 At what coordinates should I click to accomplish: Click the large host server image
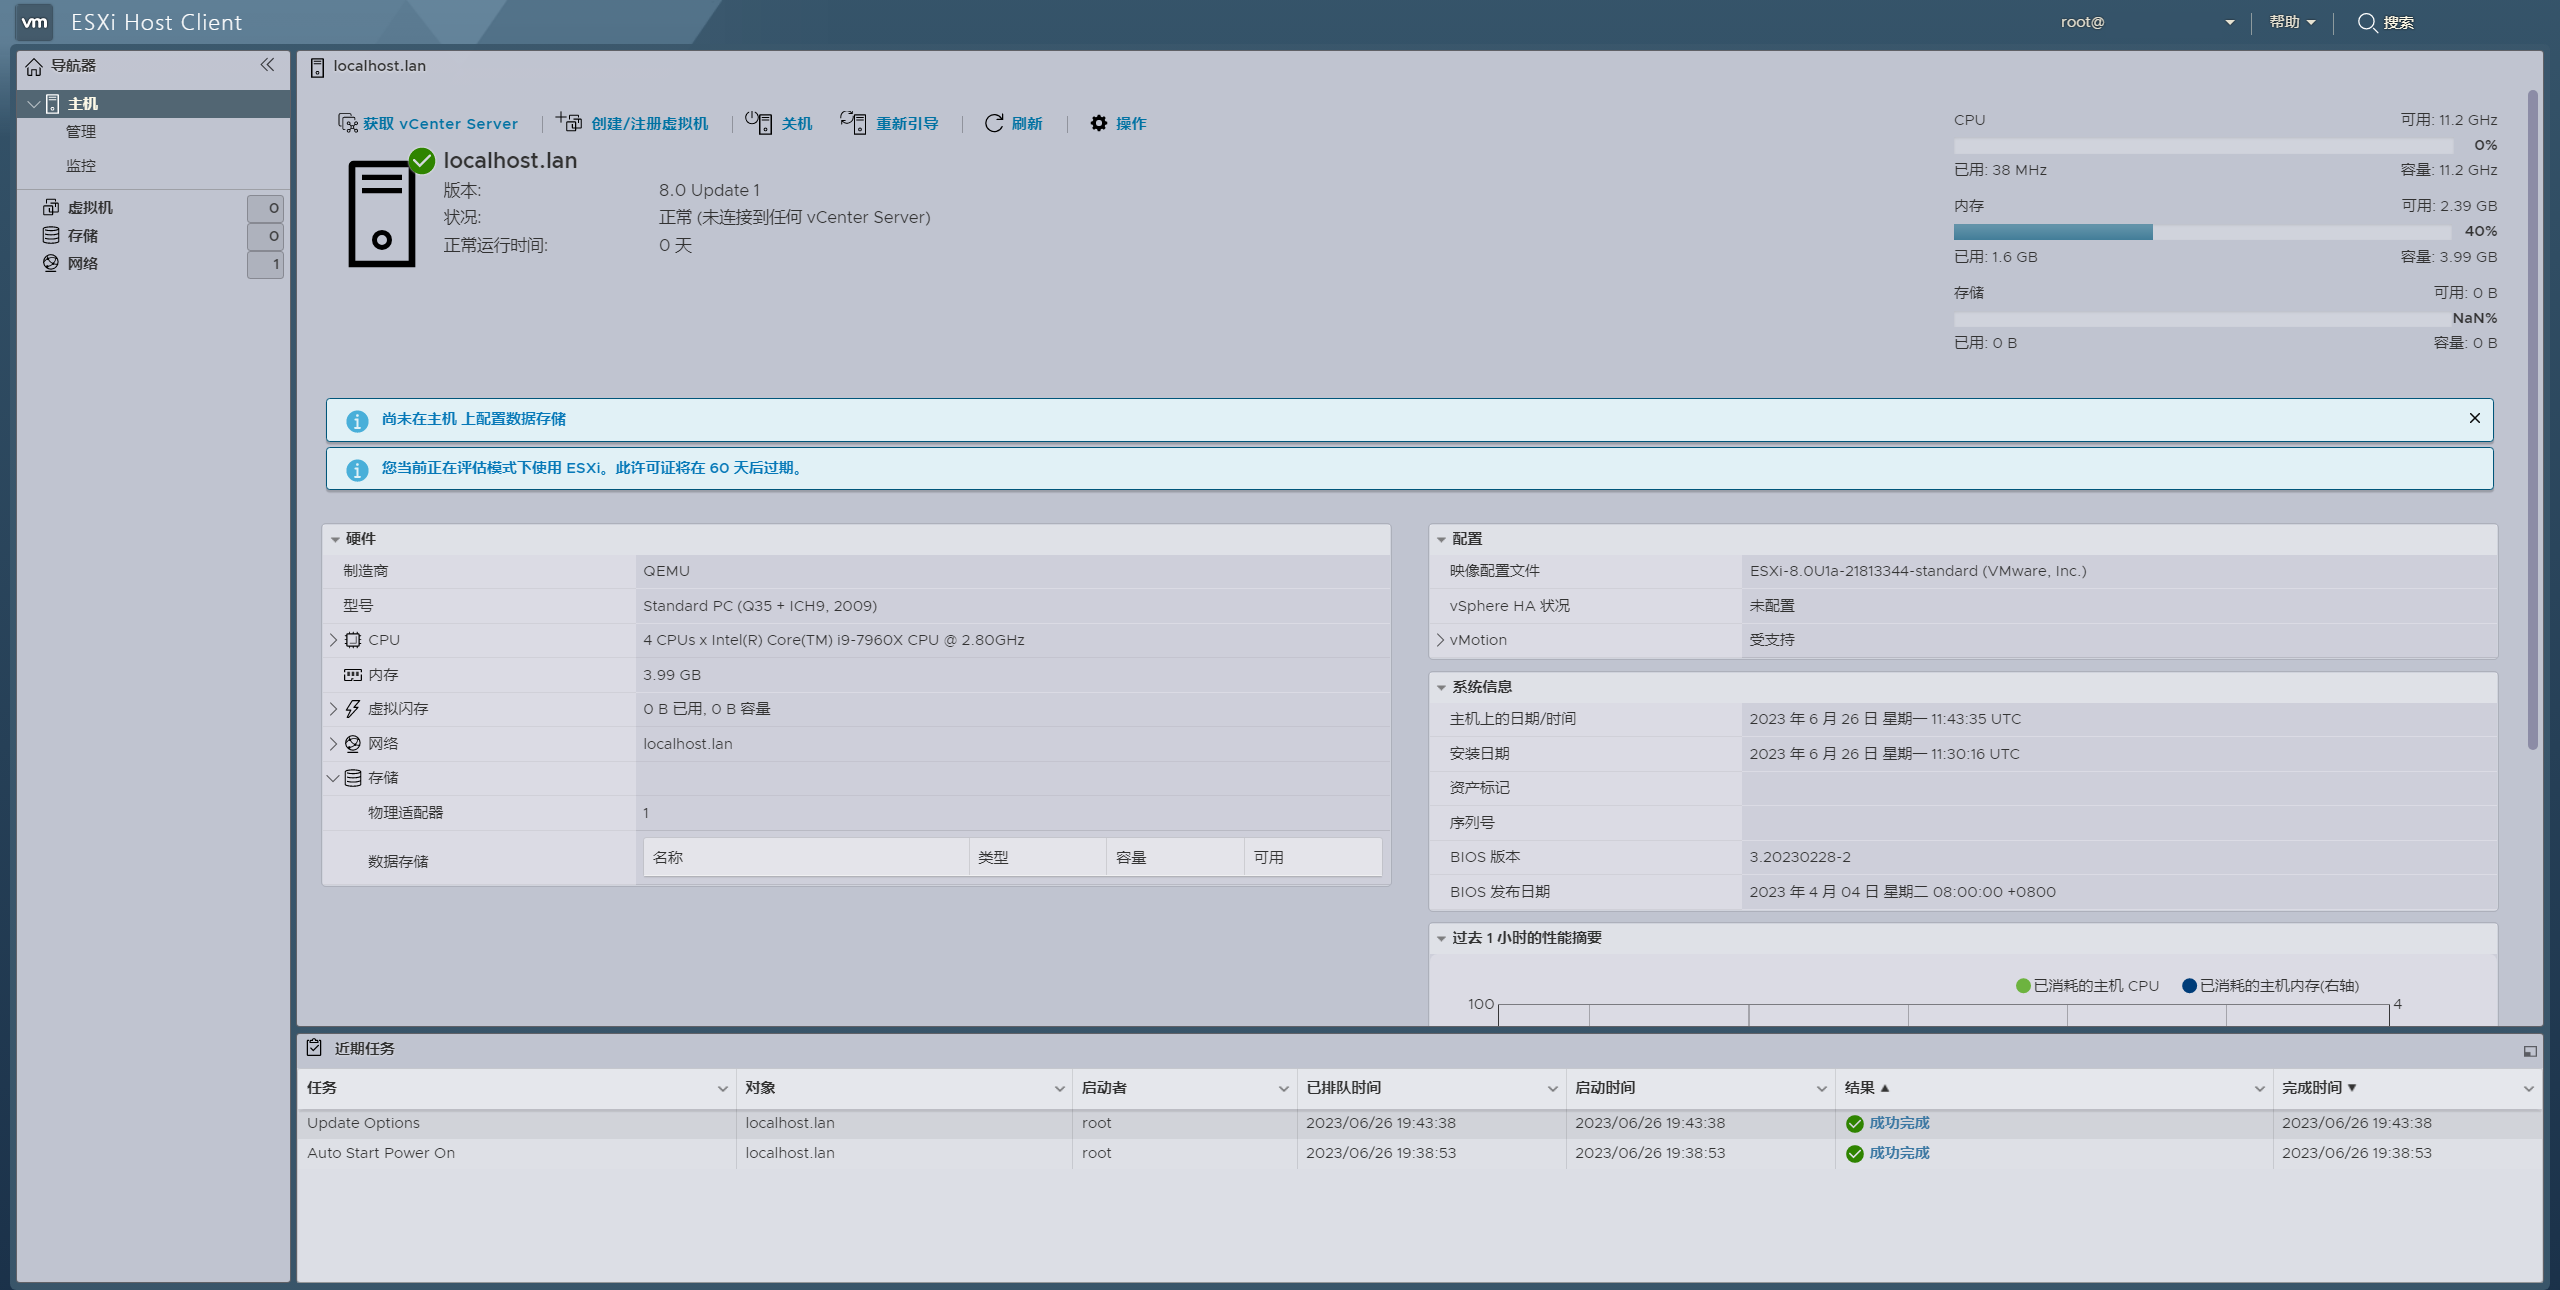point(382,214)
